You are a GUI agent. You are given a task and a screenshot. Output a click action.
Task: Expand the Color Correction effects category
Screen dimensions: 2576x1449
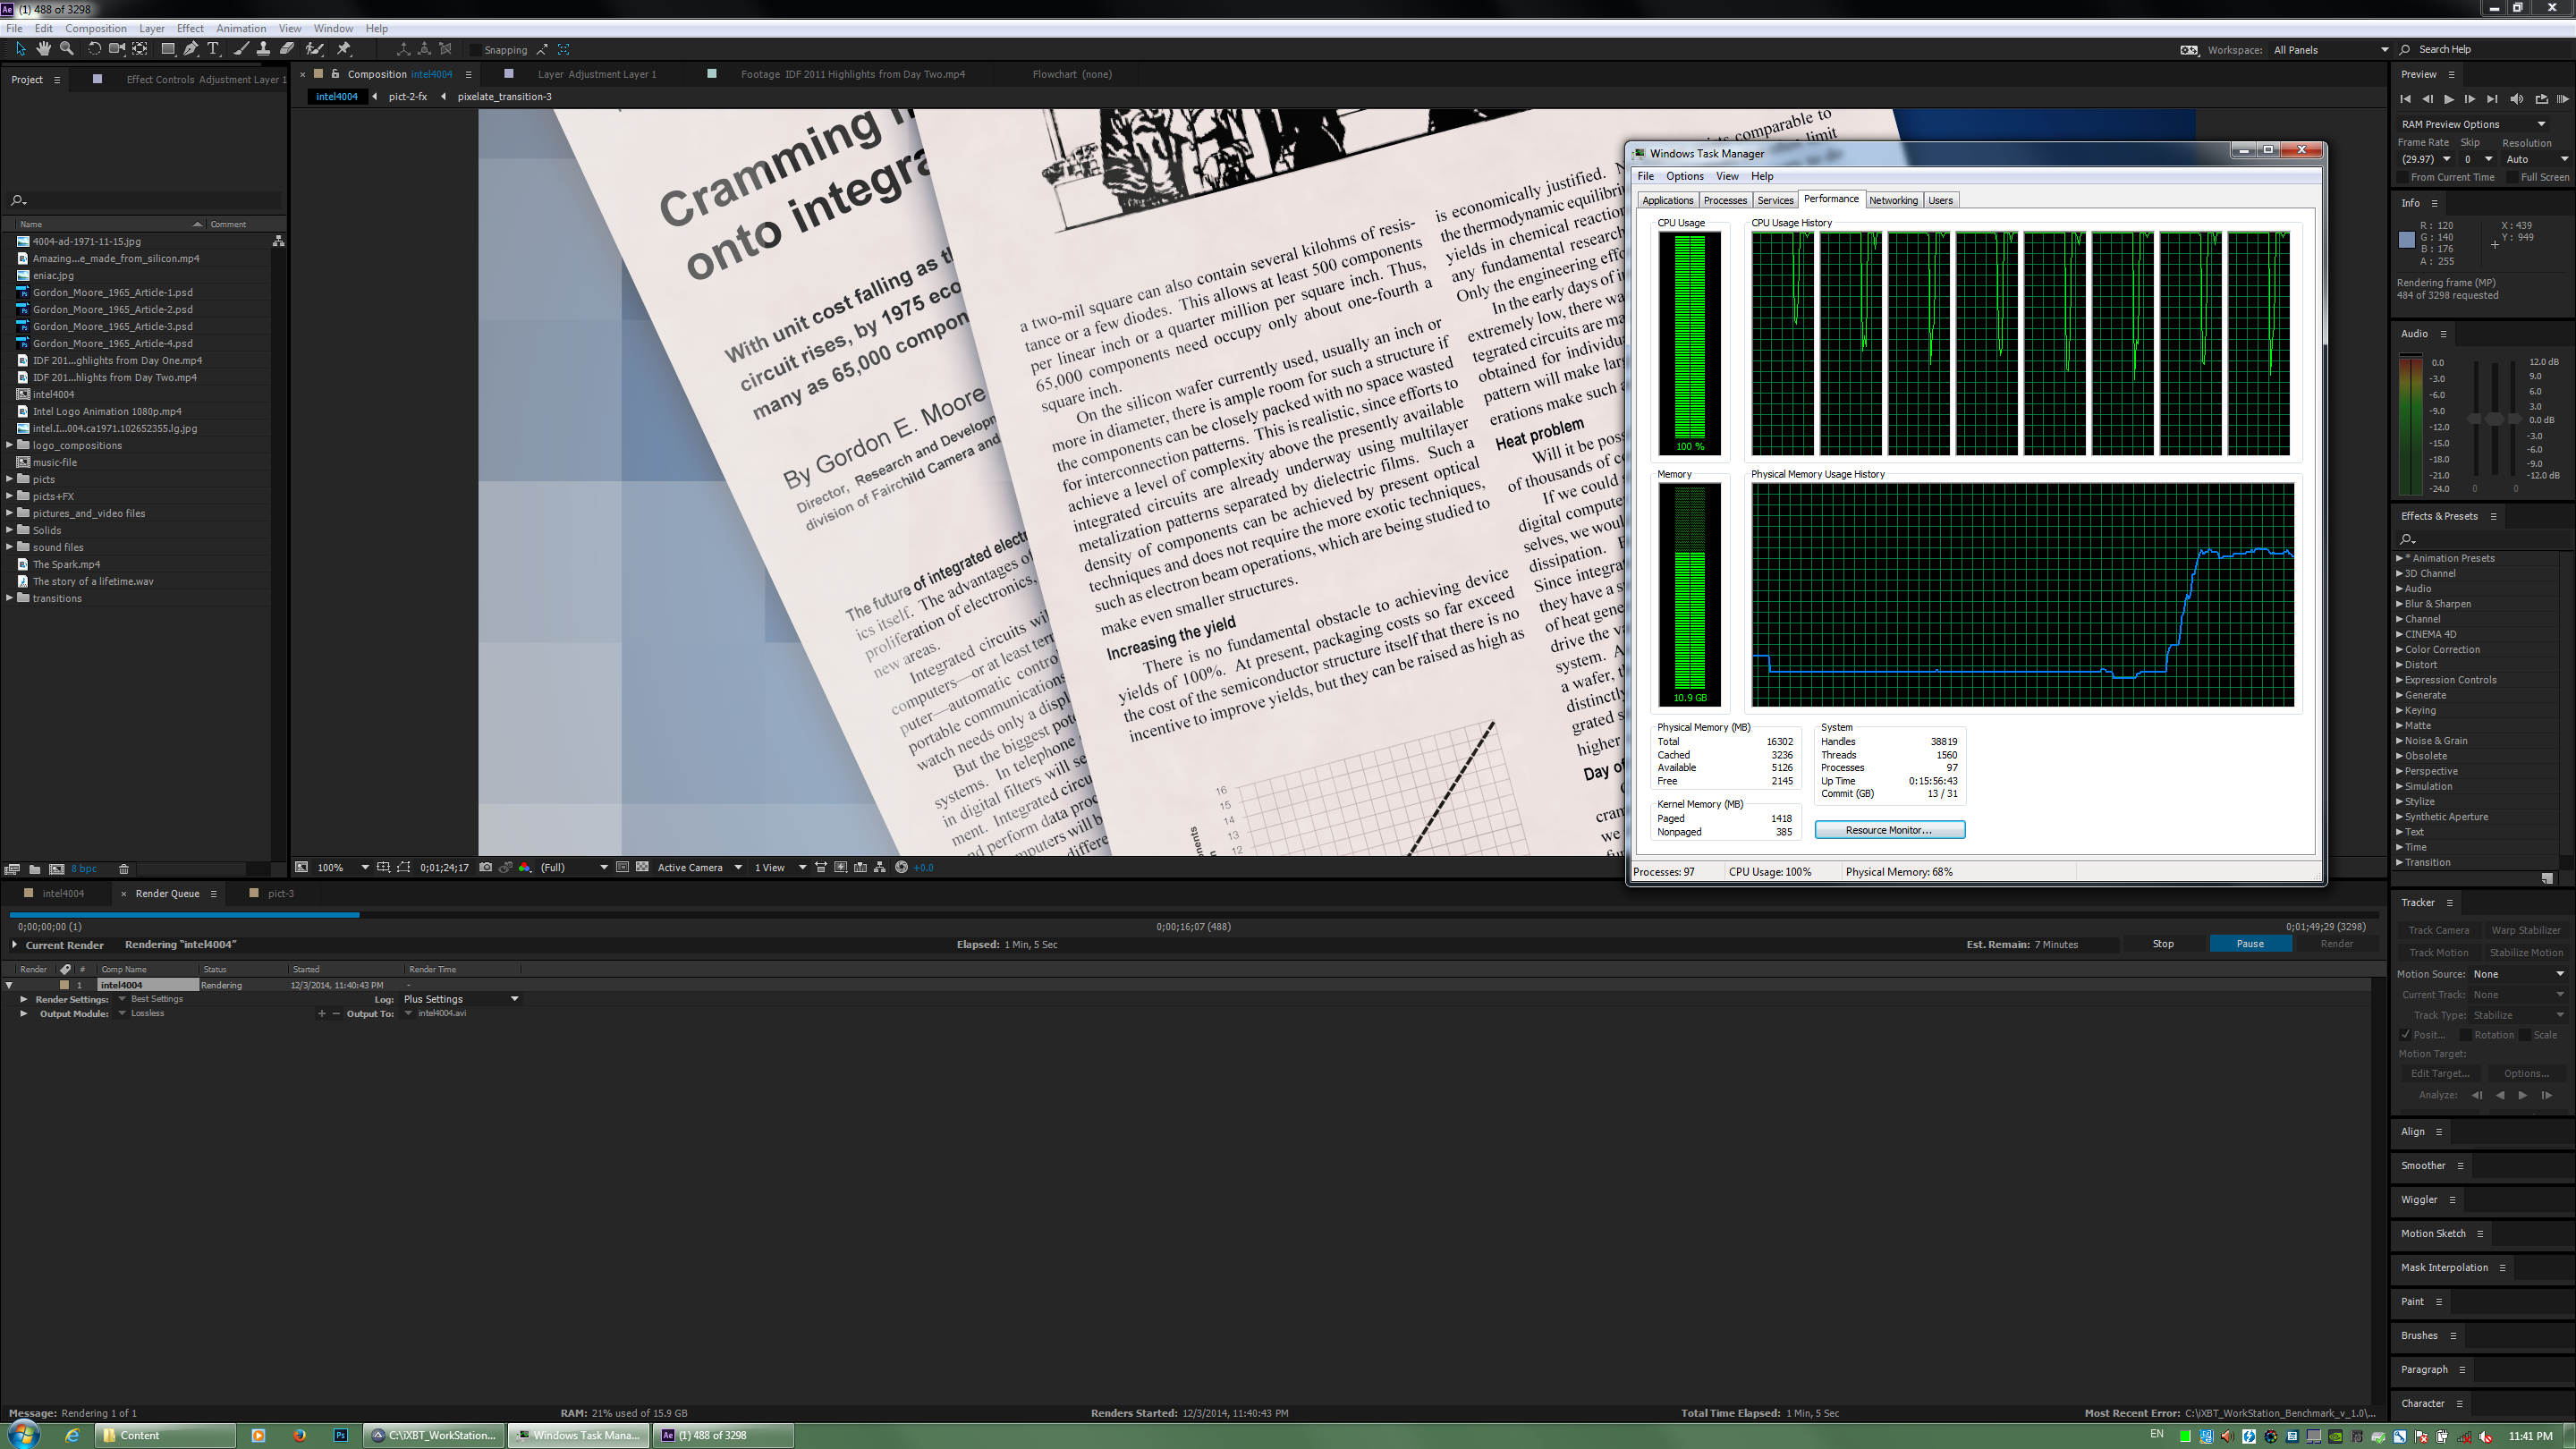click(2399, 650)
